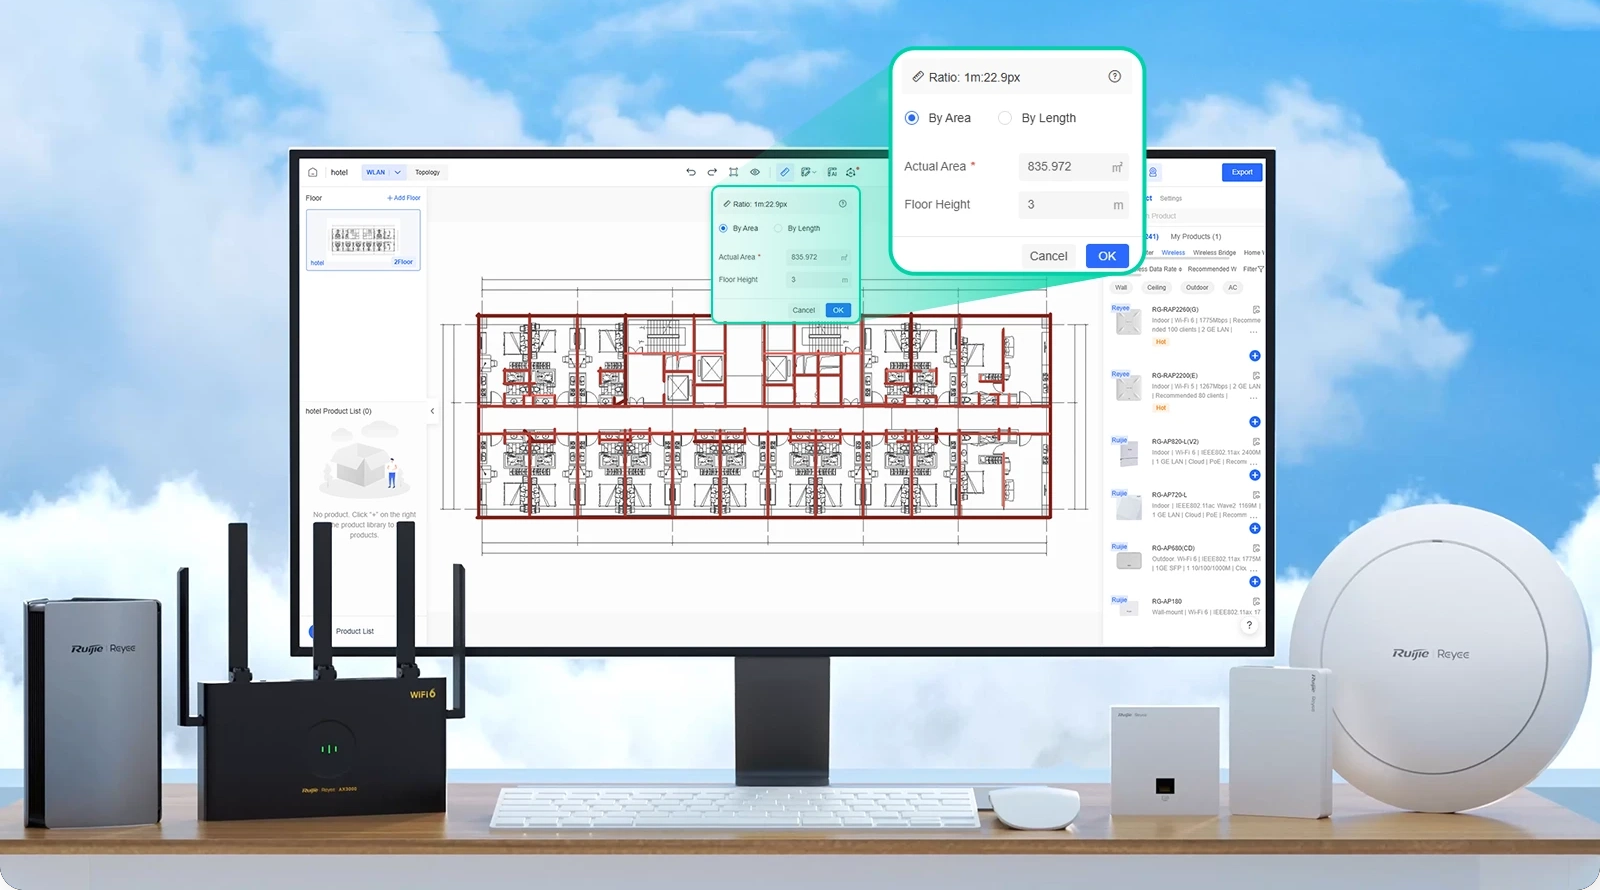Click the RG-RAP2260(G) product image
Image resolution: width=1600 pixels, height=890 pixels.
pos(1129,322)
